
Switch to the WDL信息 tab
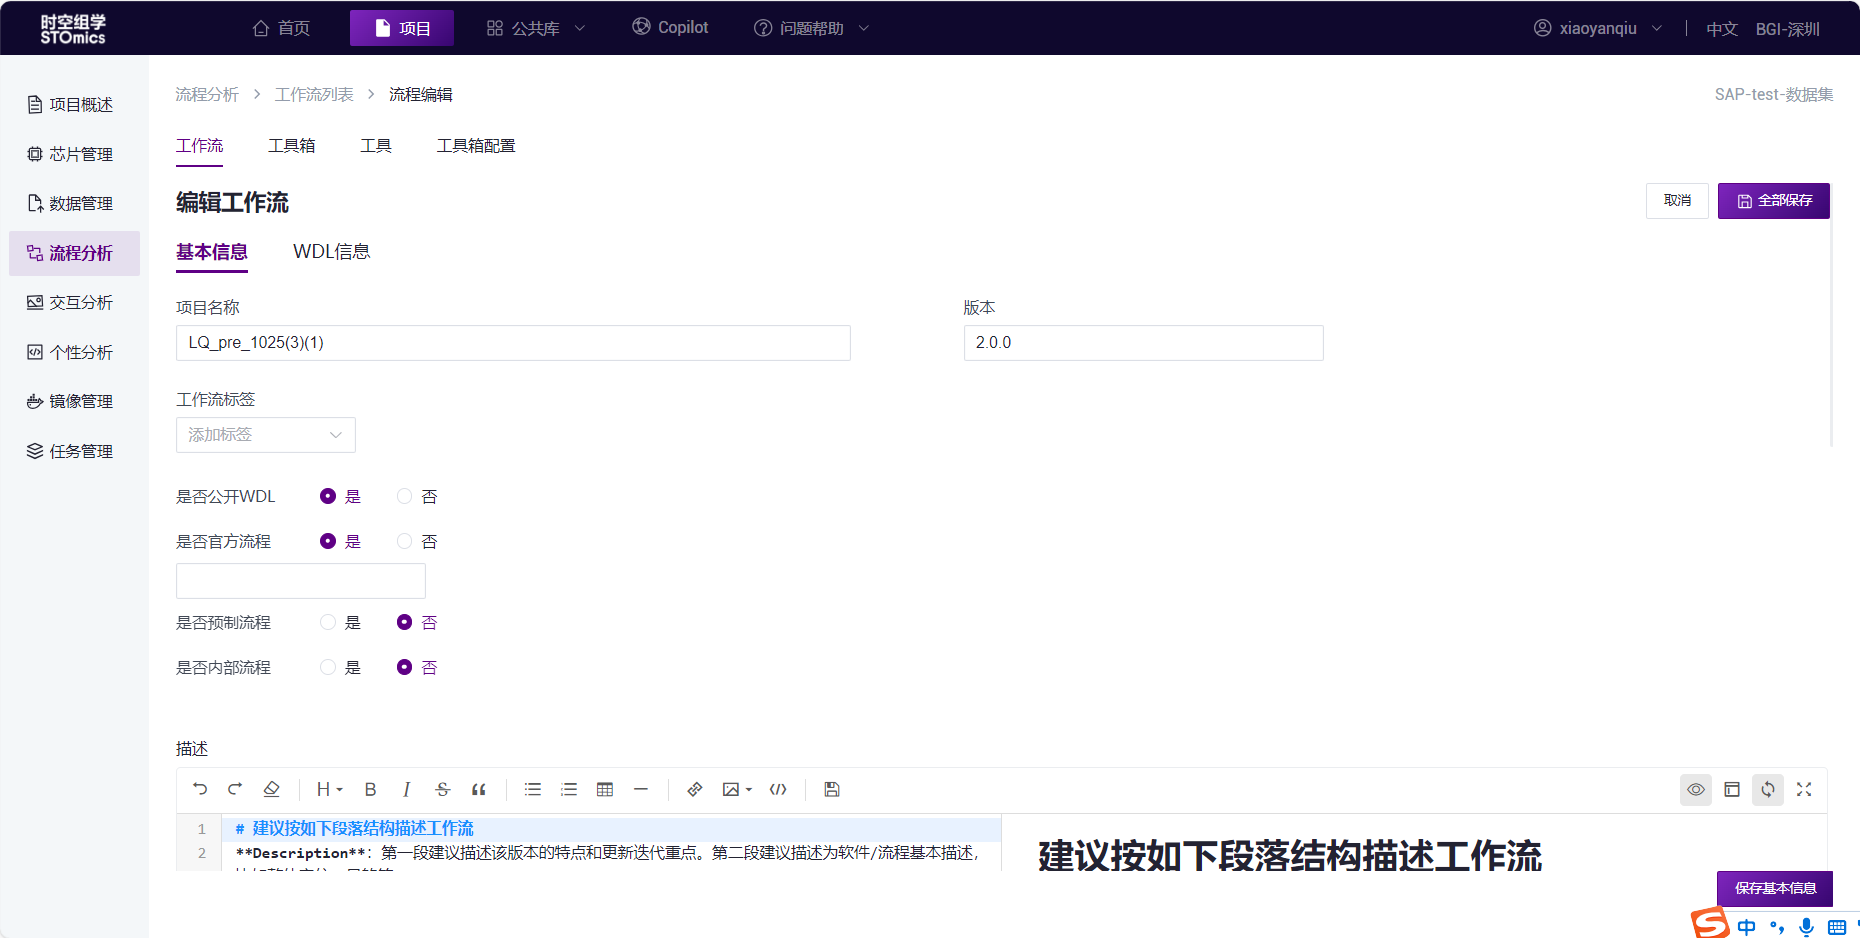pos(331,252)
